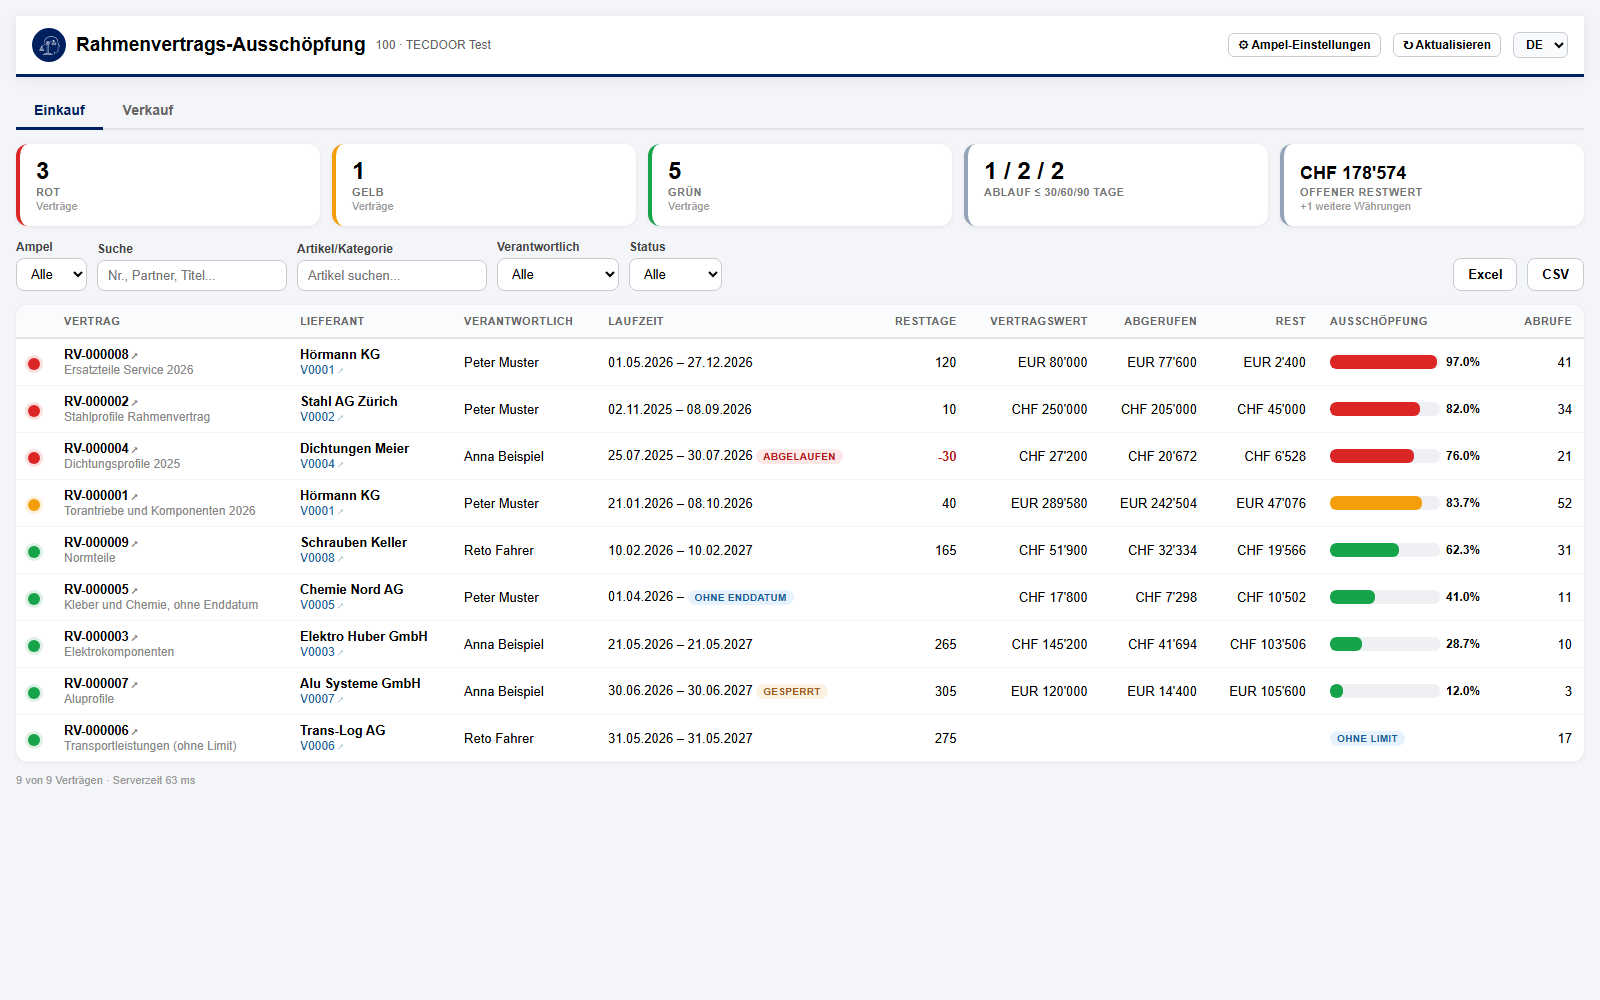Click the 12.0% progress bar for RV-000007
The width and height of the screenshot is (1600, 1000).
1384,691
